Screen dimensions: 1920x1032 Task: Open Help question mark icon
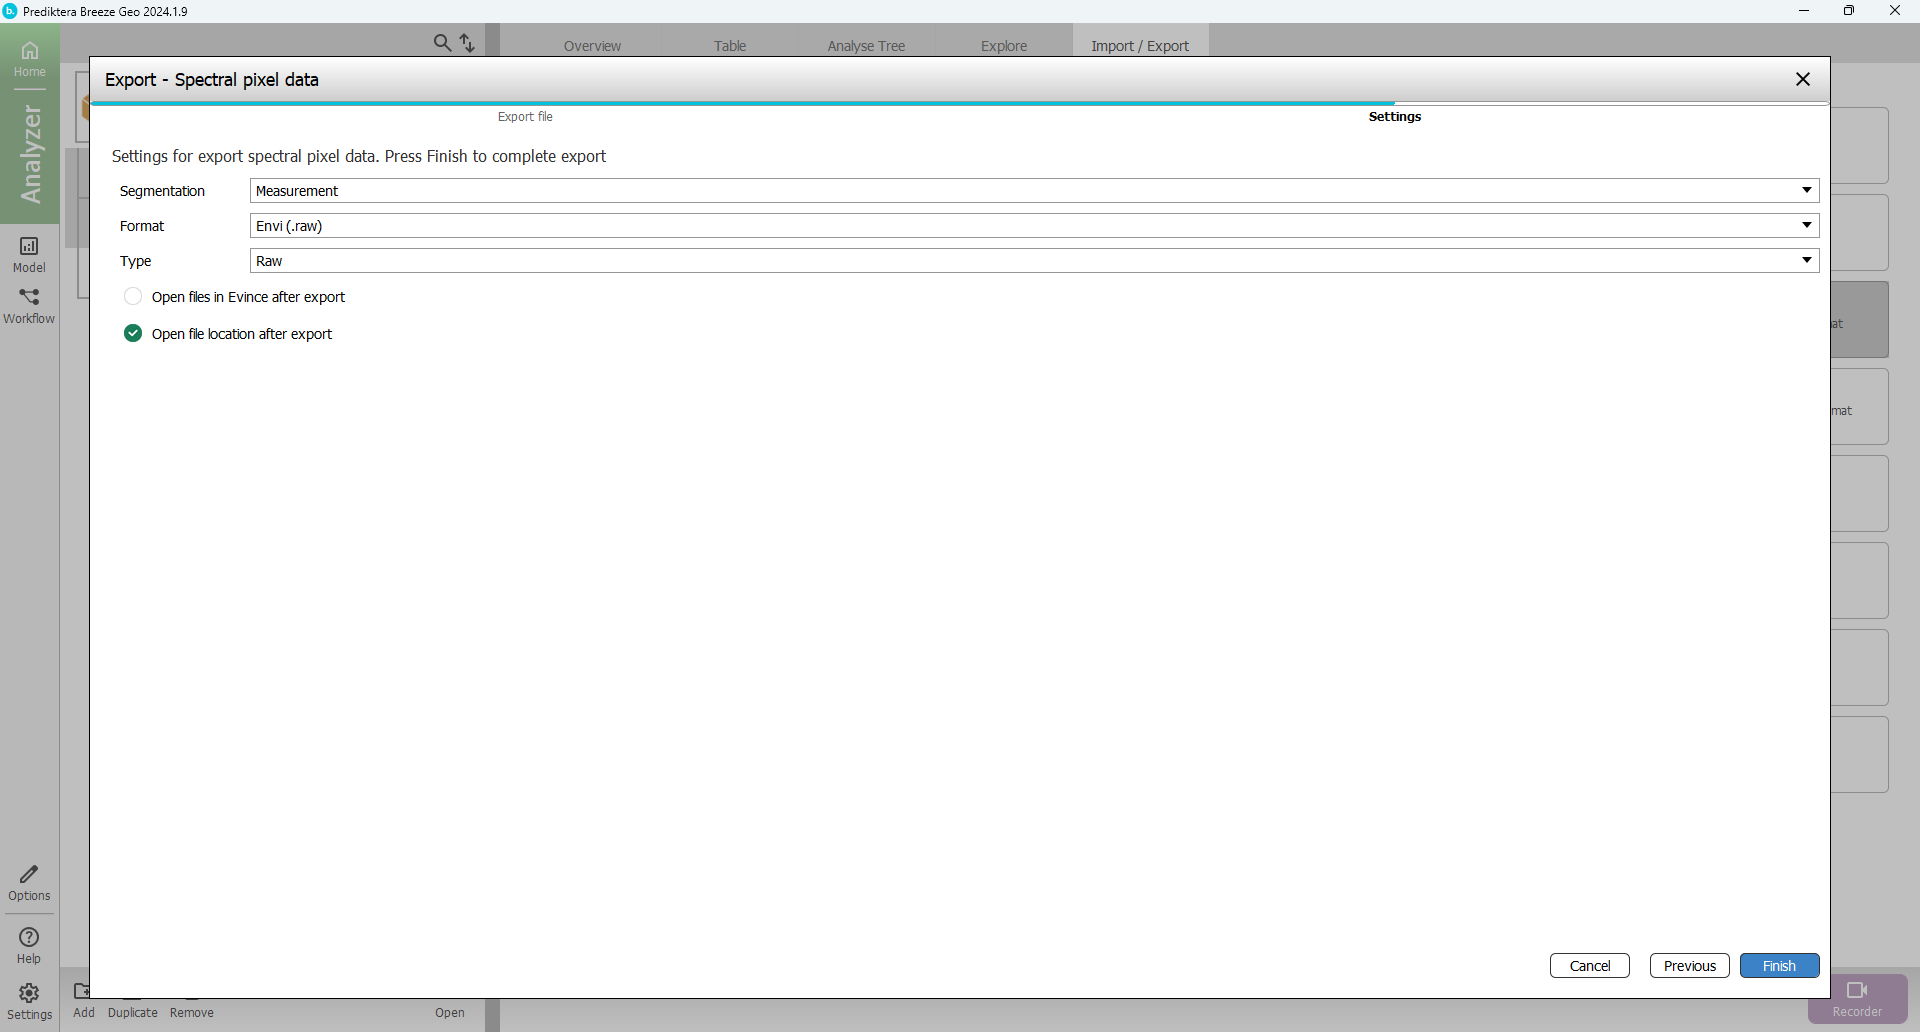29,945
